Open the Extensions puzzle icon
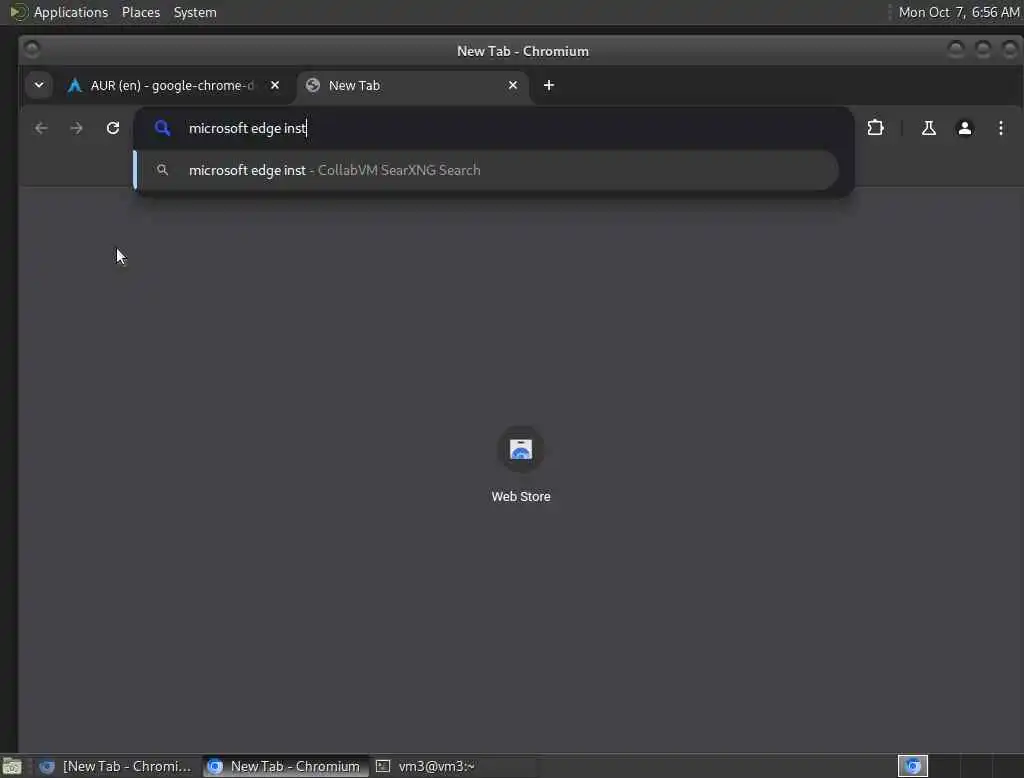Viewport: 1024px width, 778px height. (875, 128)
